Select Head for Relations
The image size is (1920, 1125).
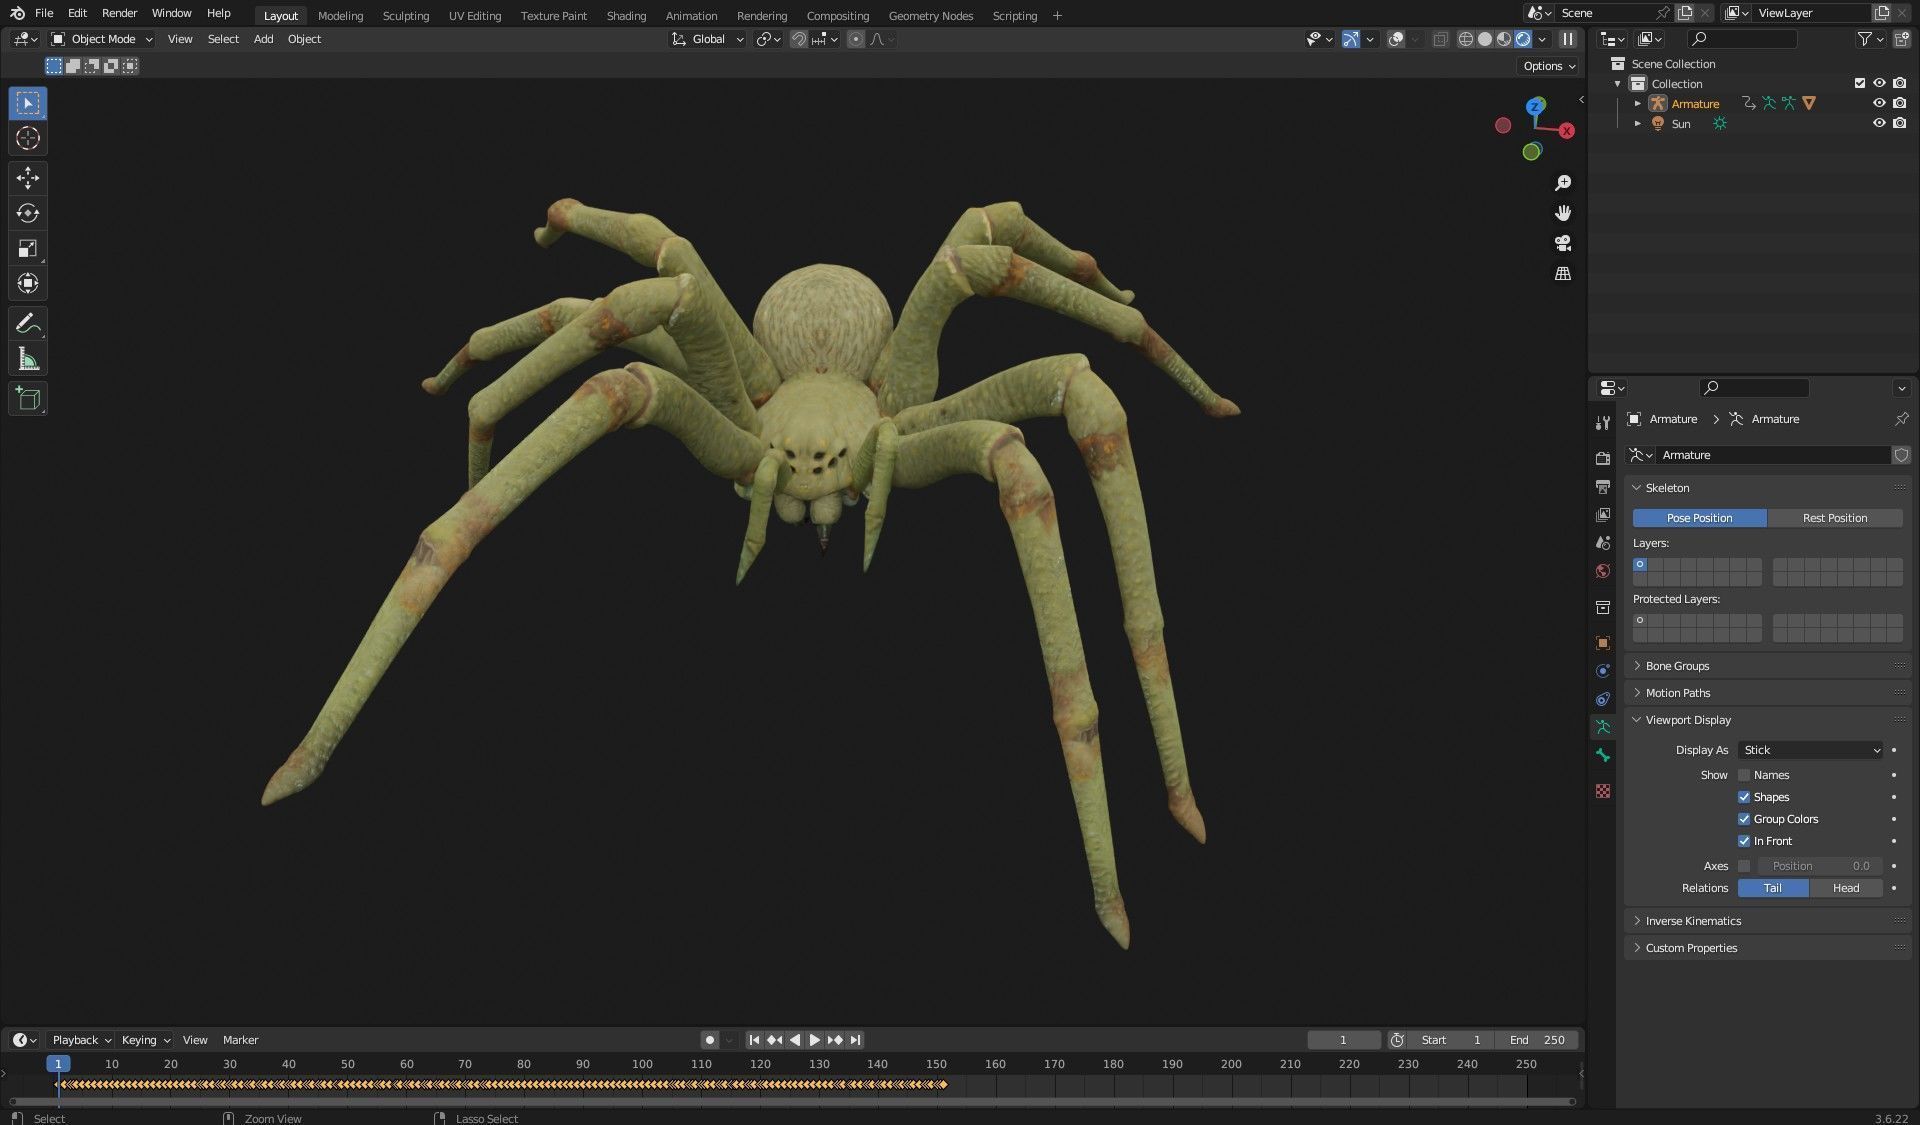pos(1846,888)
